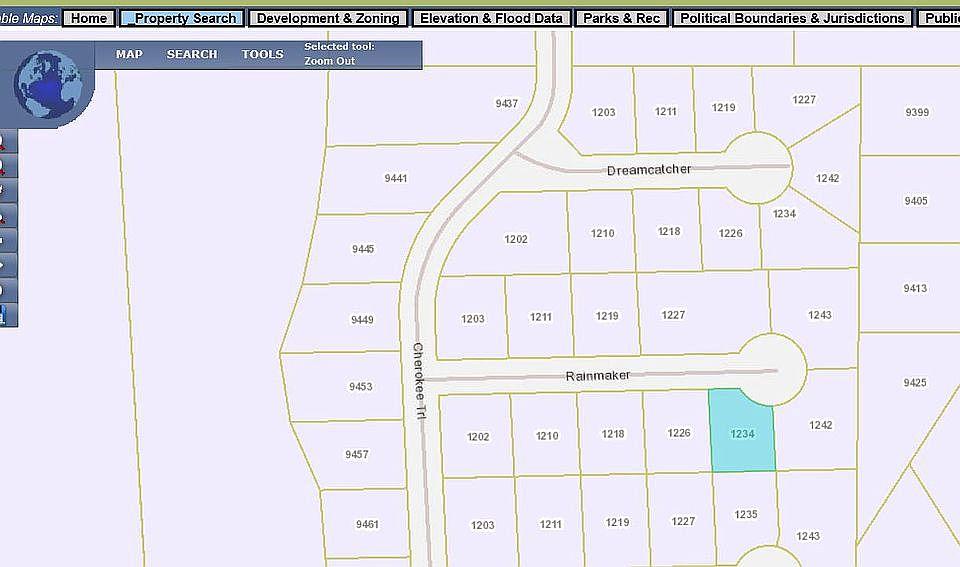Open the SEARCH menu
This screenshot has width=960, height=567.
192,54
